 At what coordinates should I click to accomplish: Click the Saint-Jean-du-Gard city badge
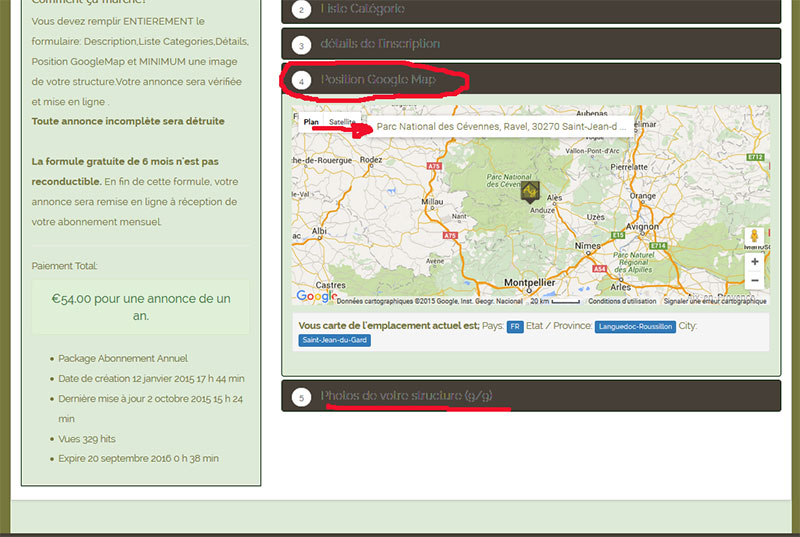335,340
